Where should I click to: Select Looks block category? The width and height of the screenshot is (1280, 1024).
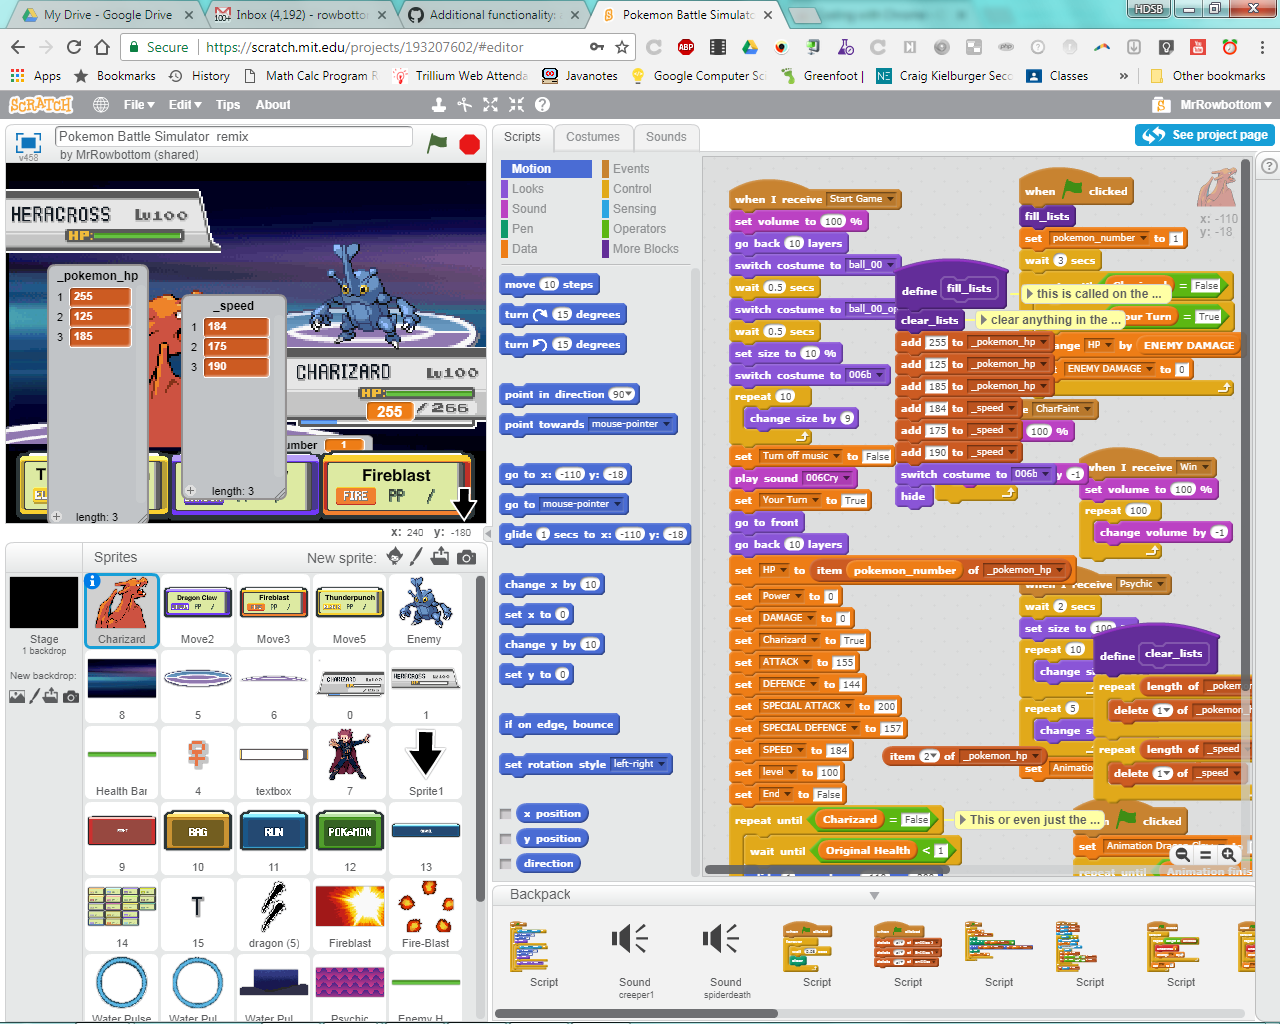(528, 189)
